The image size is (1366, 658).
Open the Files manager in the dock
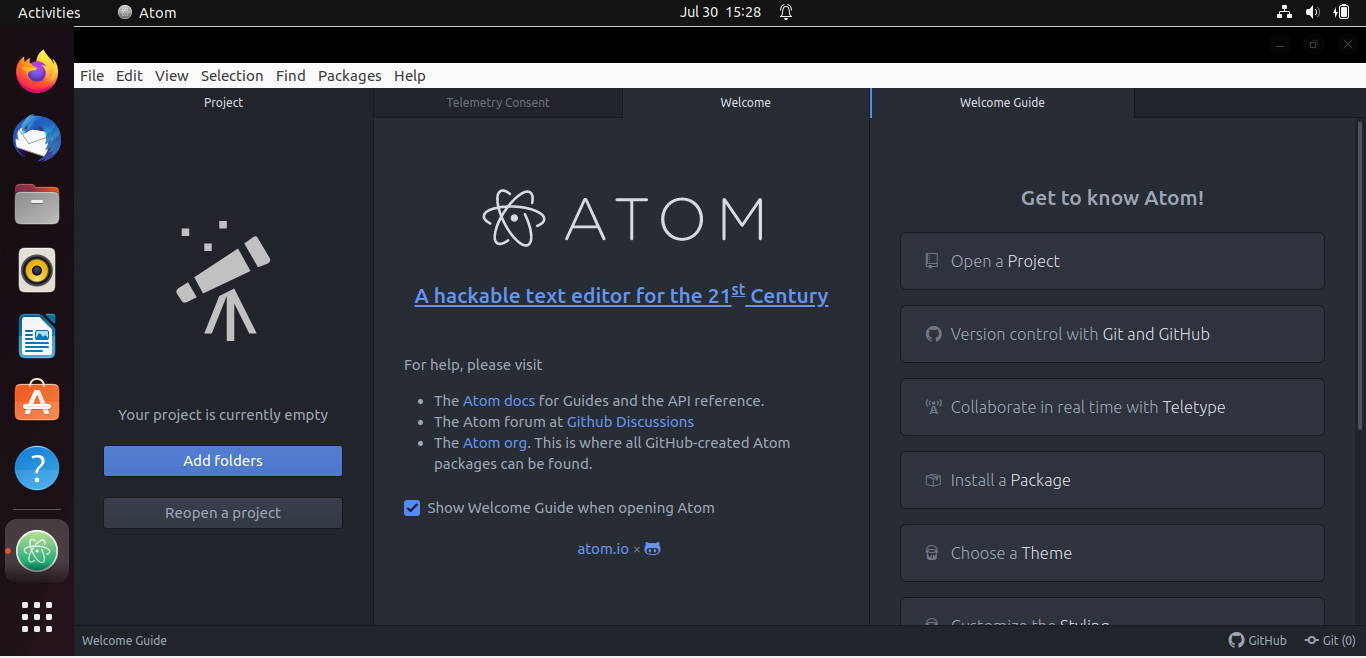[x=37, y=204]
